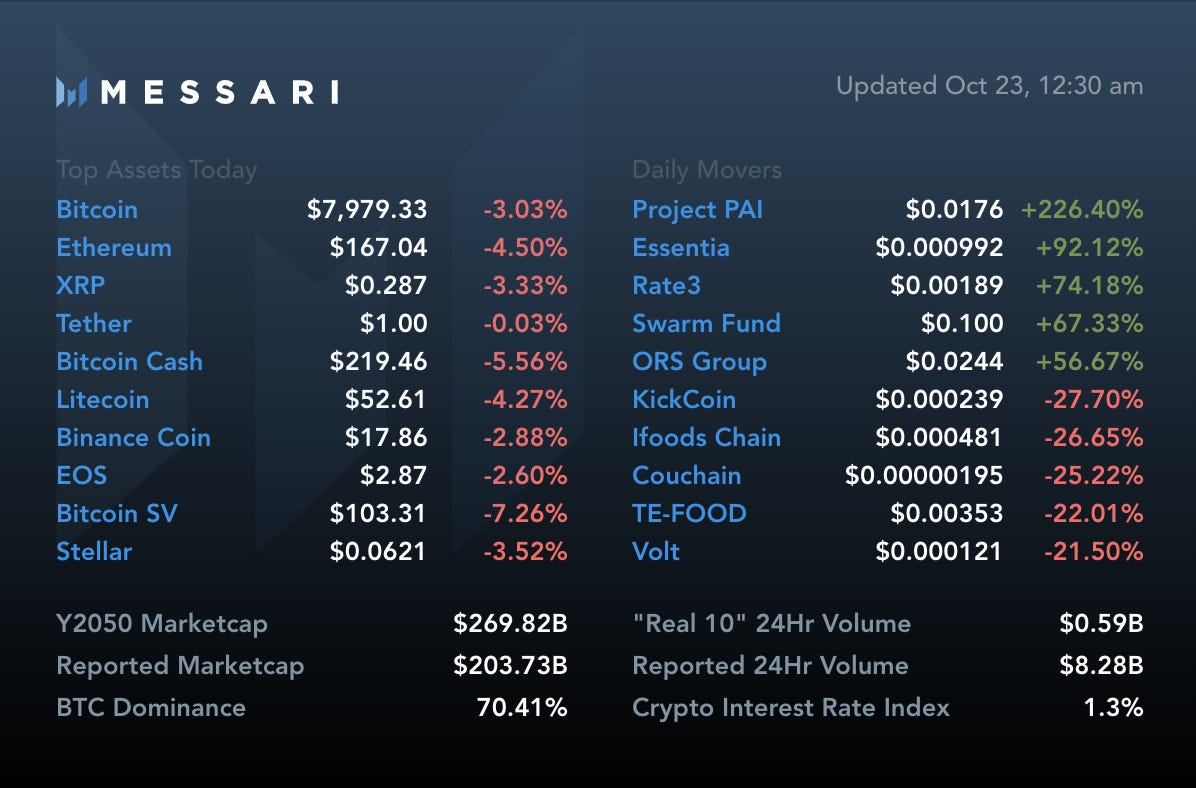Click the KickCoin mover link
Viewport: 1196px width, 788px height.
(684, 400)
